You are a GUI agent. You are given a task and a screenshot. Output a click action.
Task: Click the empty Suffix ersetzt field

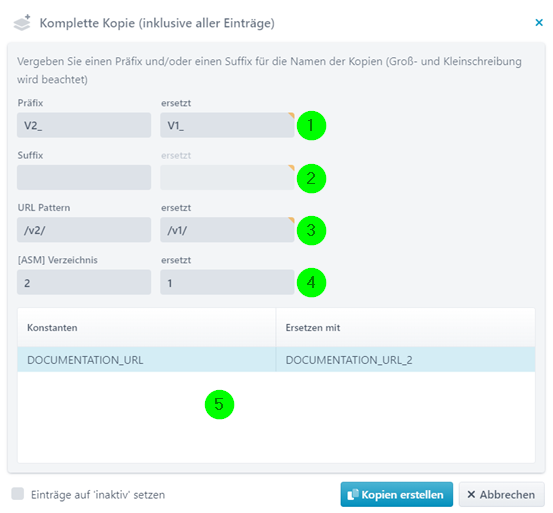point(227,177)
